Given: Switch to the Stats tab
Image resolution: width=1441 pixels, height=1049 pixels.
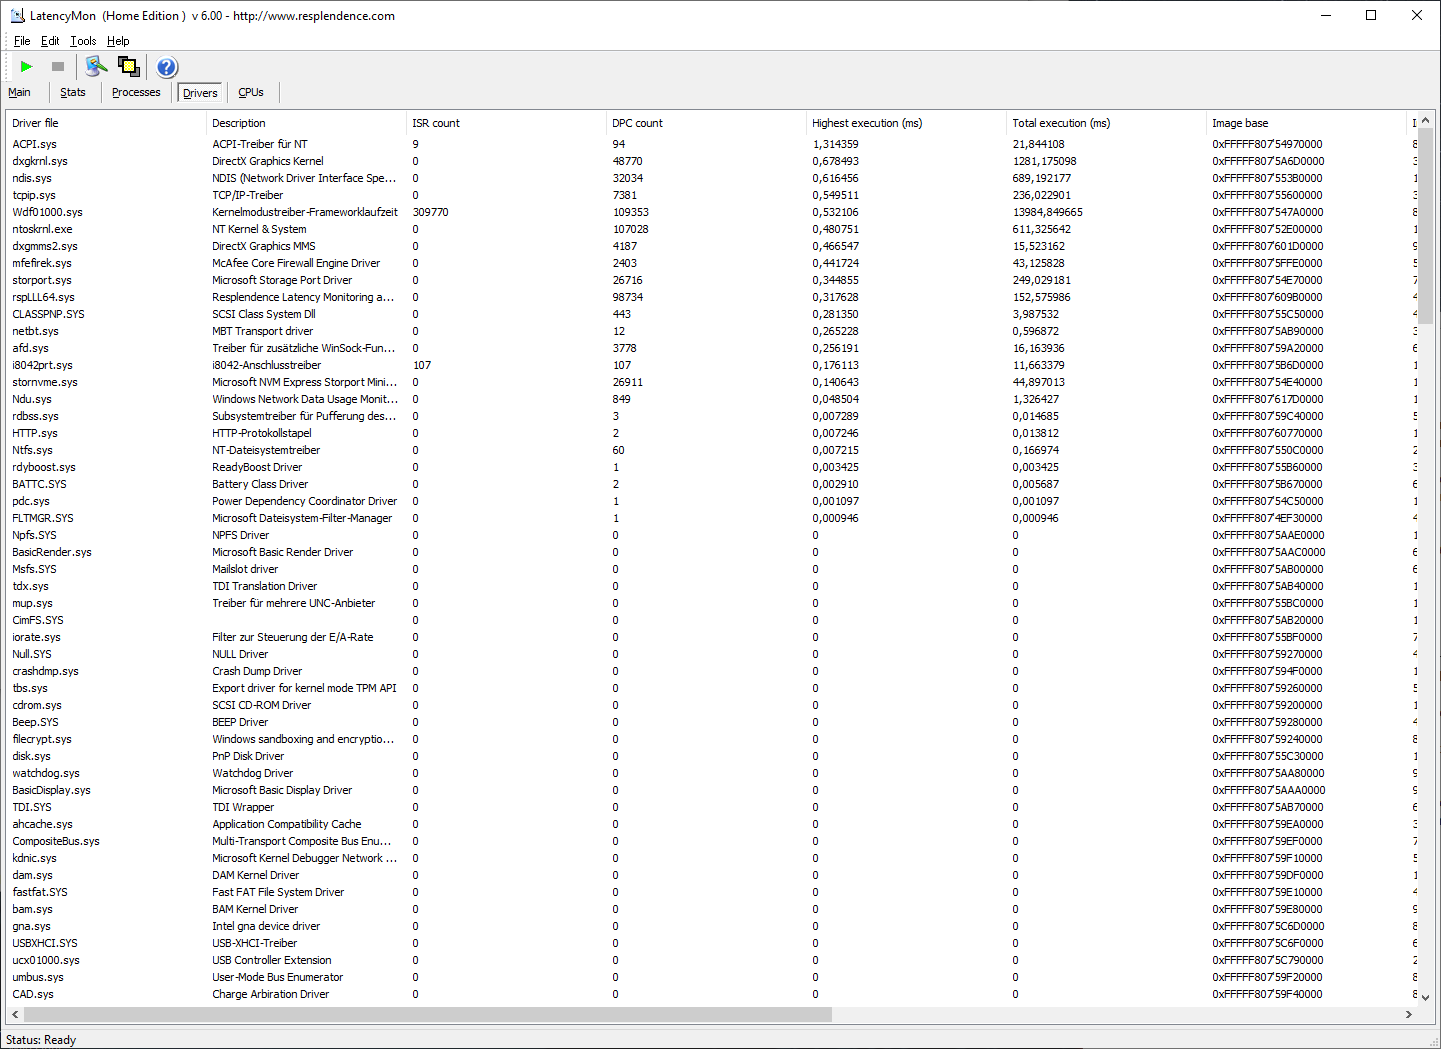Looking at the screenshot, I should tap(73, 92).
